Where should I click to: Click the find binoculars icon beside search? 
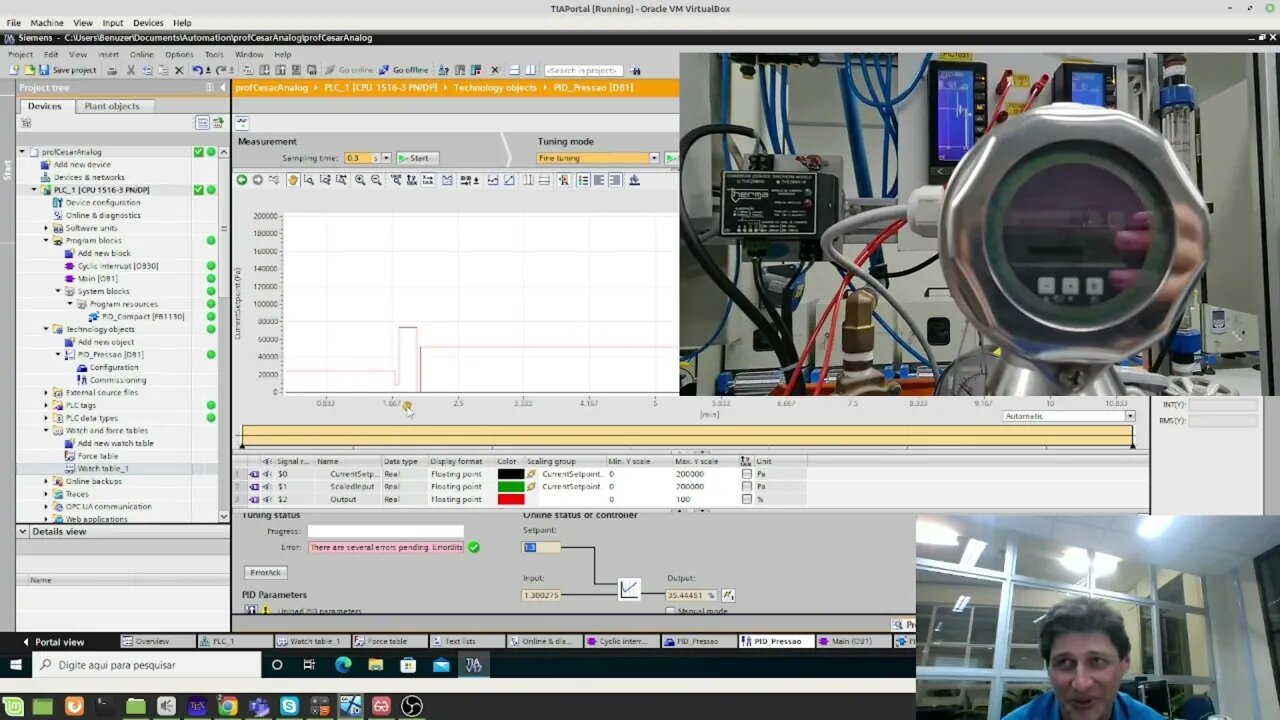636,70
